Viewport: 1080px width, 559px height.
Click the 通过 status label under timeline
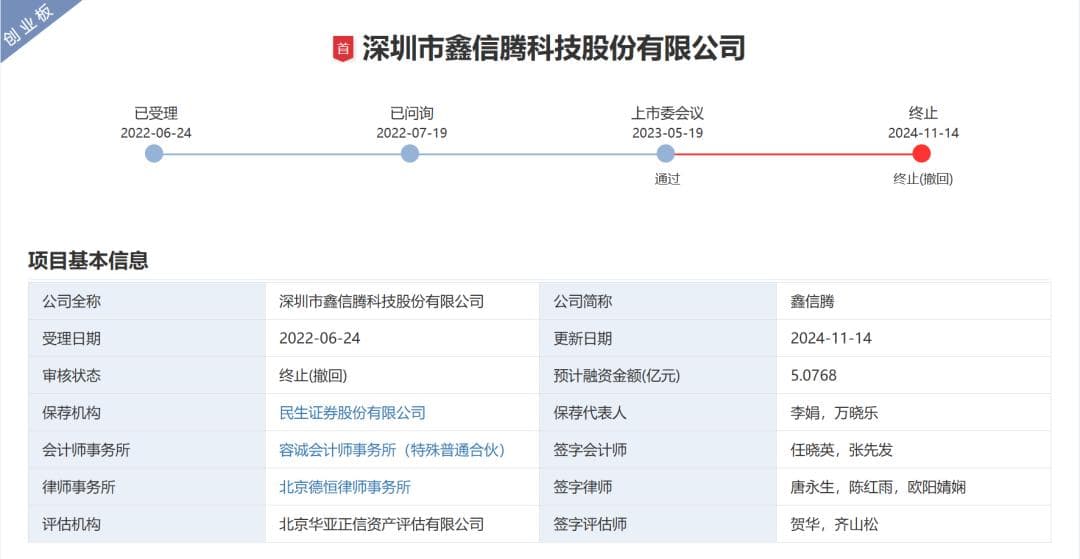(x=667, y=180)
